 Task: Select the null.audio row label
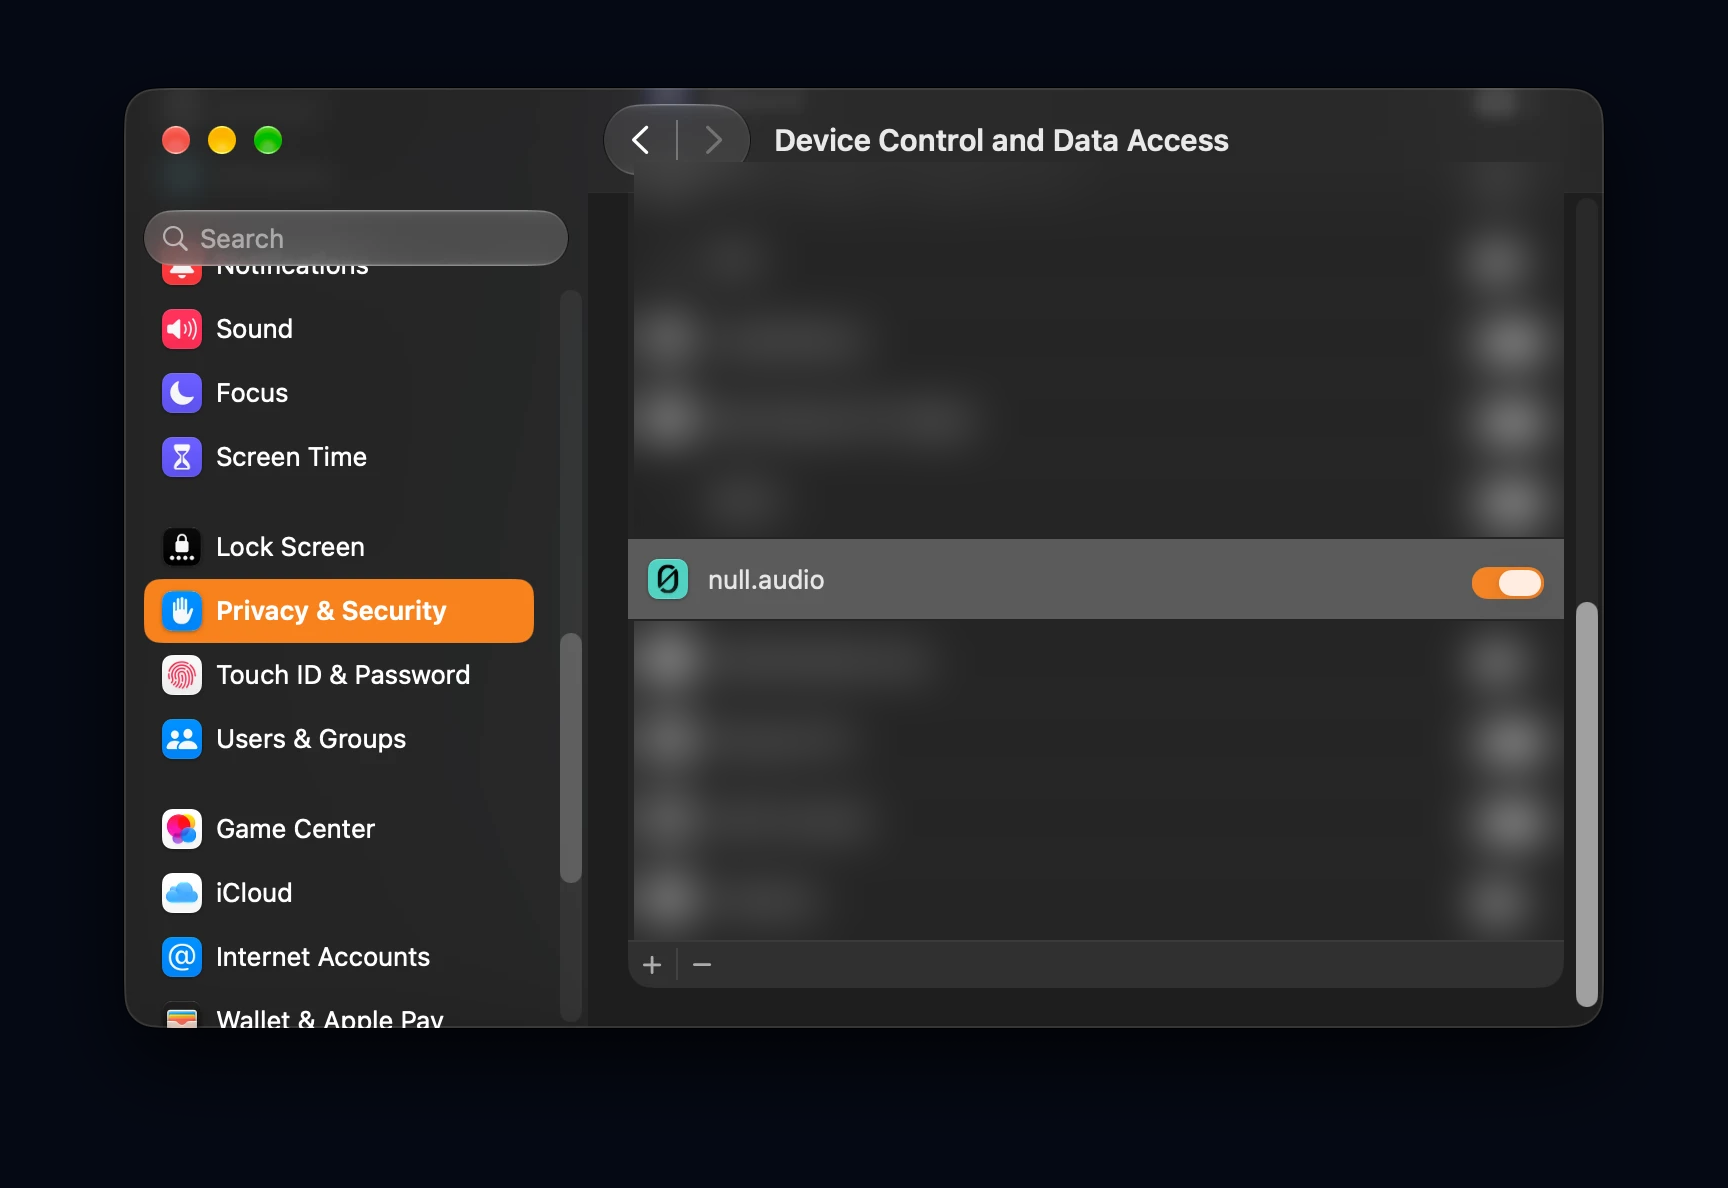[x=766, y=580]
